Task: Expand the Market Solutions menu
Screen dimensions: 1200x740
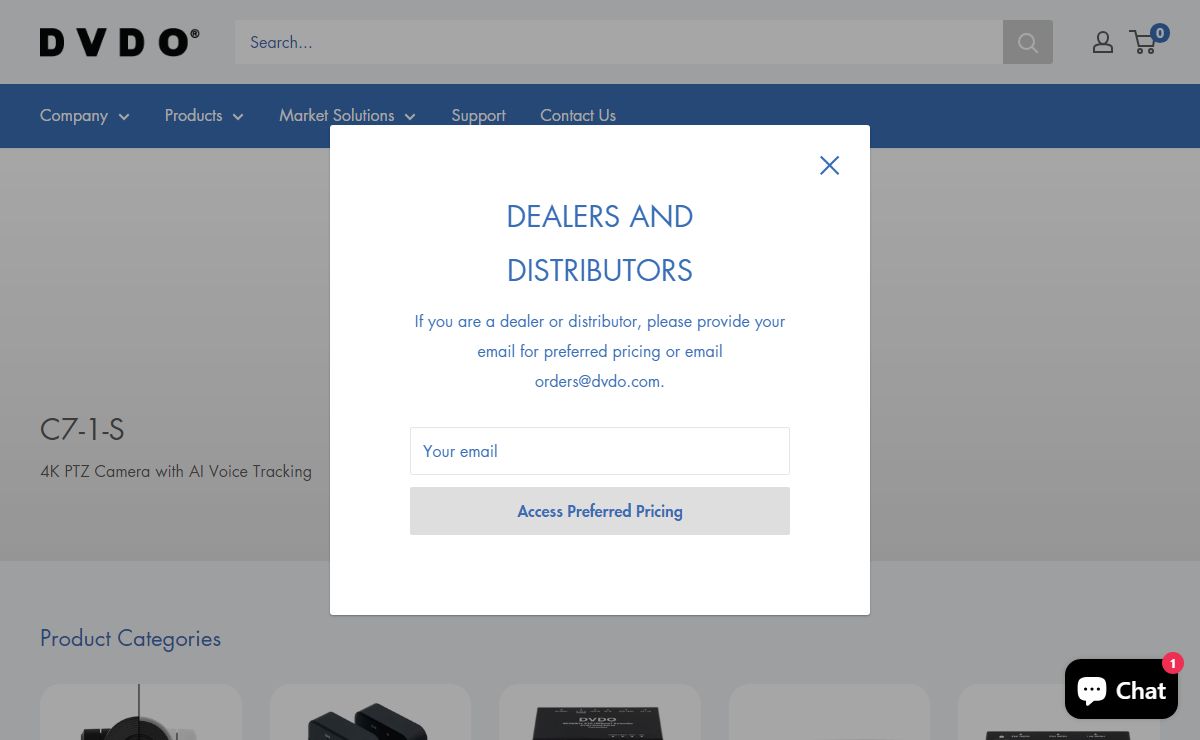Action: pos(347,116)
